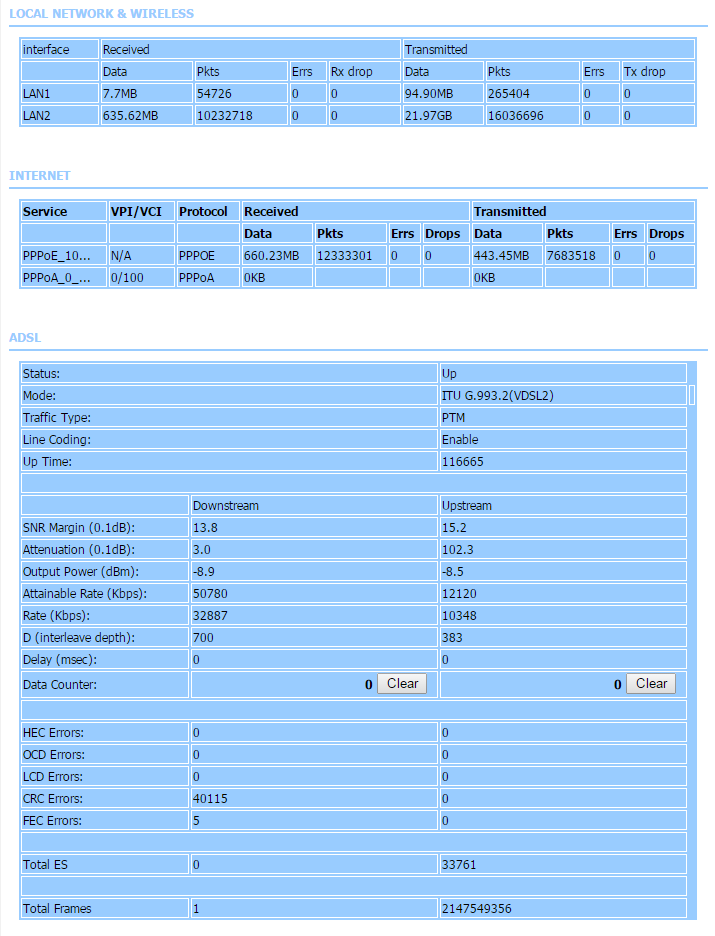Click the Tx drop column header
Screen dimensions: 715x936
point(658,72)
